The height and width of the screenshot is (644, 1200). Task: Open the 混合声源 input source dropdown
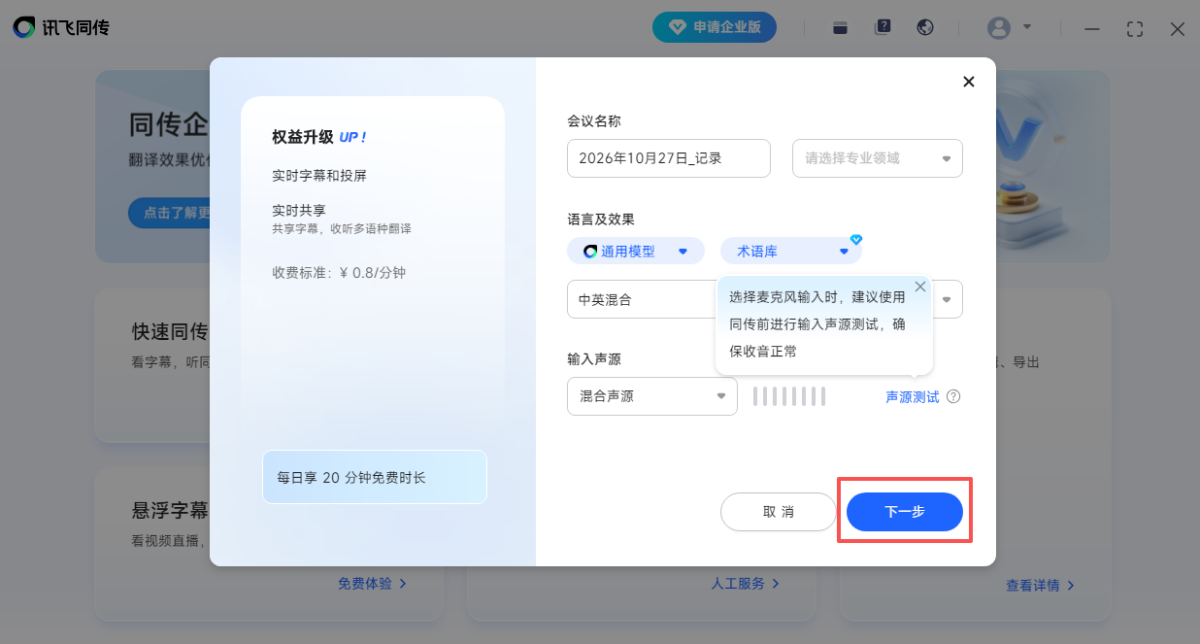pos(652,396)
